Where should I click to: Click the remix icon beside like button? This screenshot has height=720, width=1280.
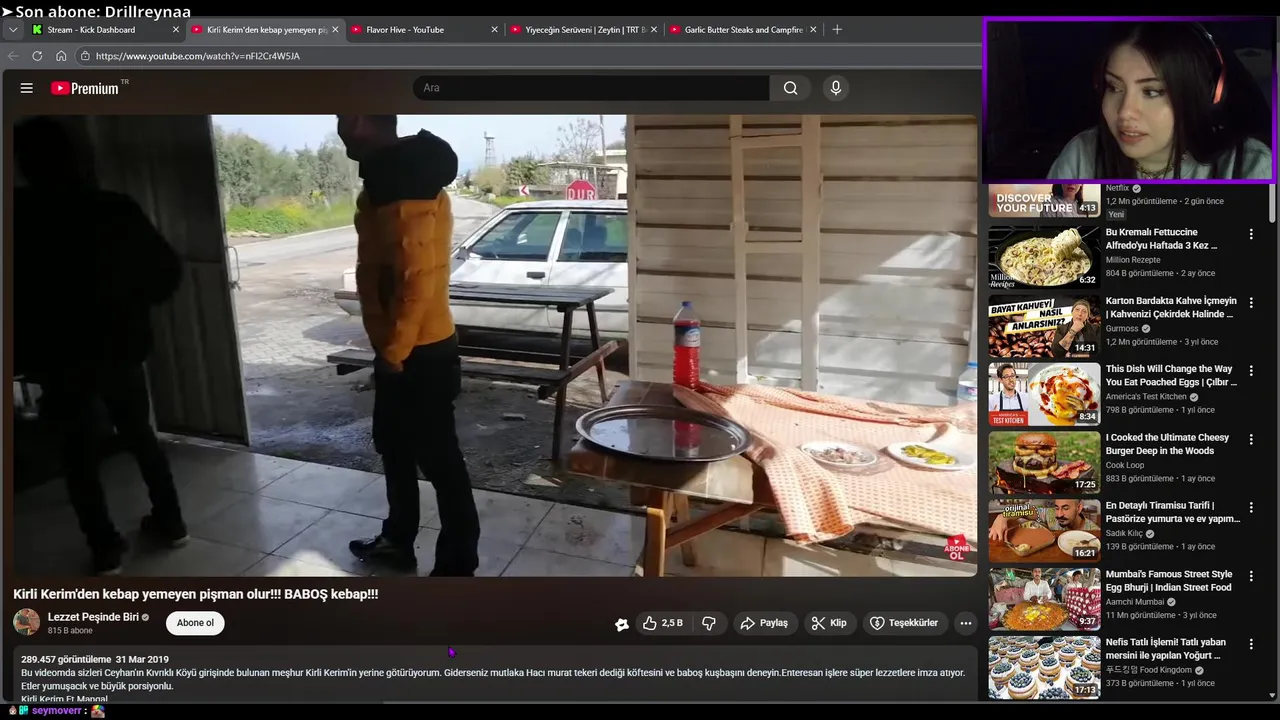pos(622,624)
